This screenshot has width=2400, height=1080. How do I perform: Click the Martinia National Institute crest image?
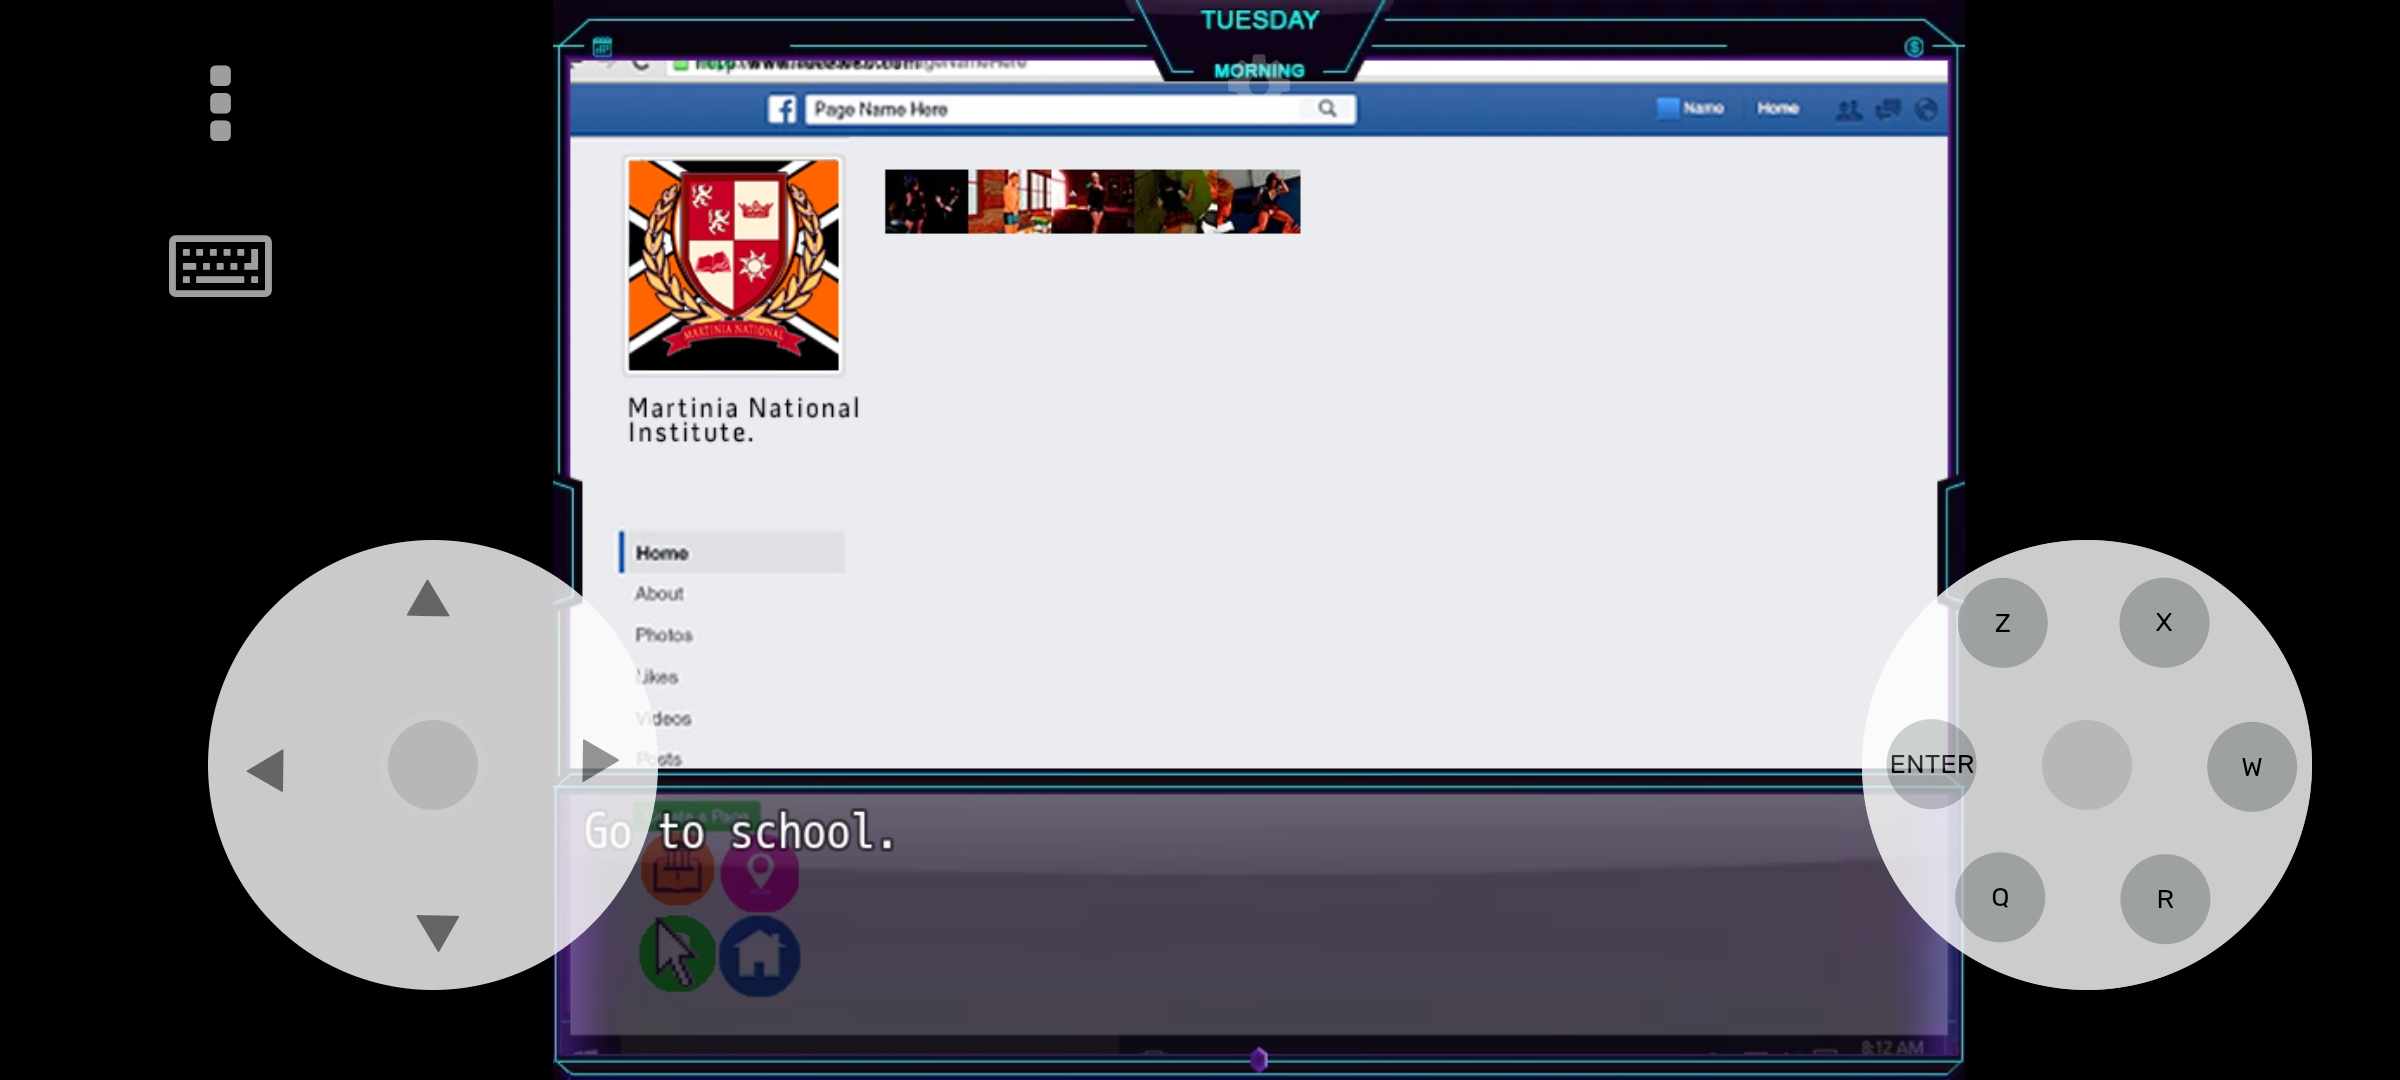[734, 265]
